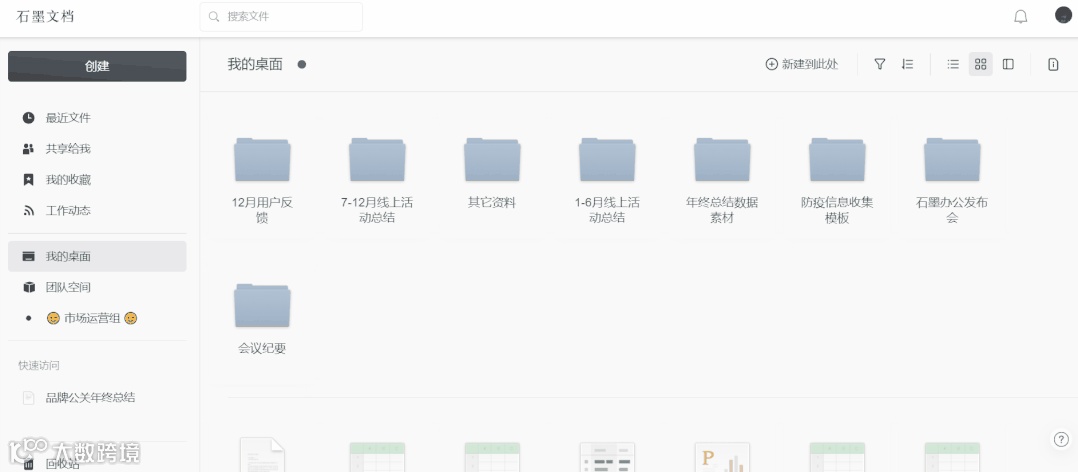
Task: Select the presentation file thumbnail with P
Action: (x=722, y=456)
